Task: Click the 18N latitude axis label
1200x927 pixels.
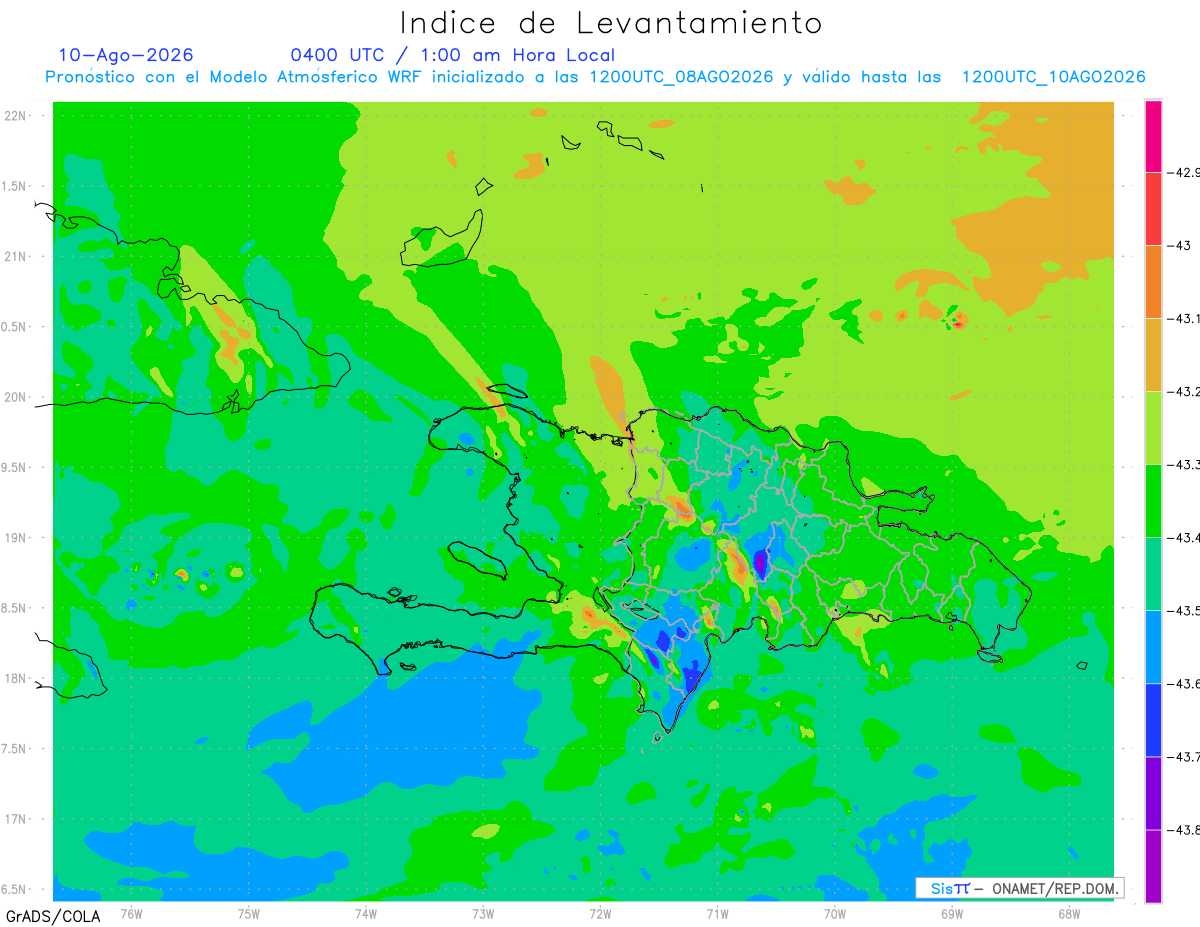Action: (x=17, y=678)
